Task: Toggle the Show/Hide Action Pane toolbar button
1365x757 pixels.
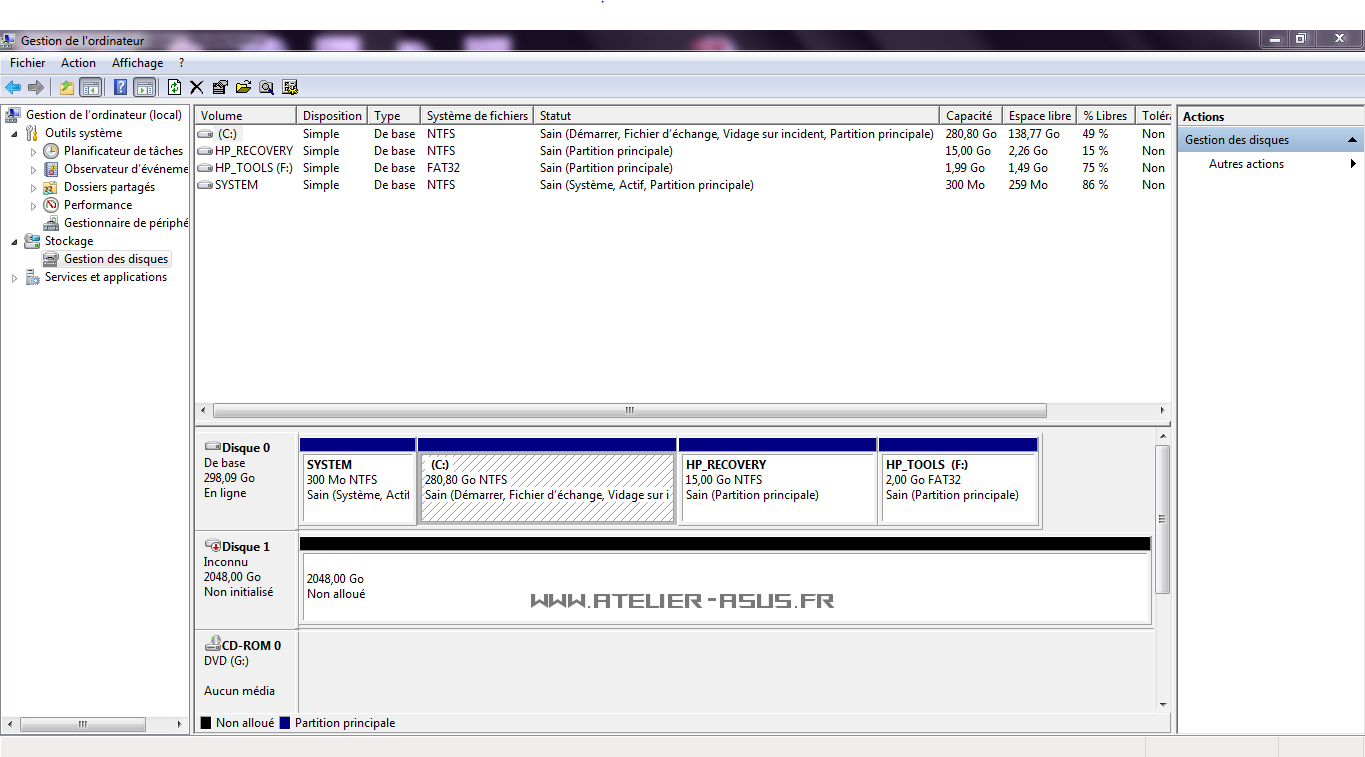Action: 144,88
